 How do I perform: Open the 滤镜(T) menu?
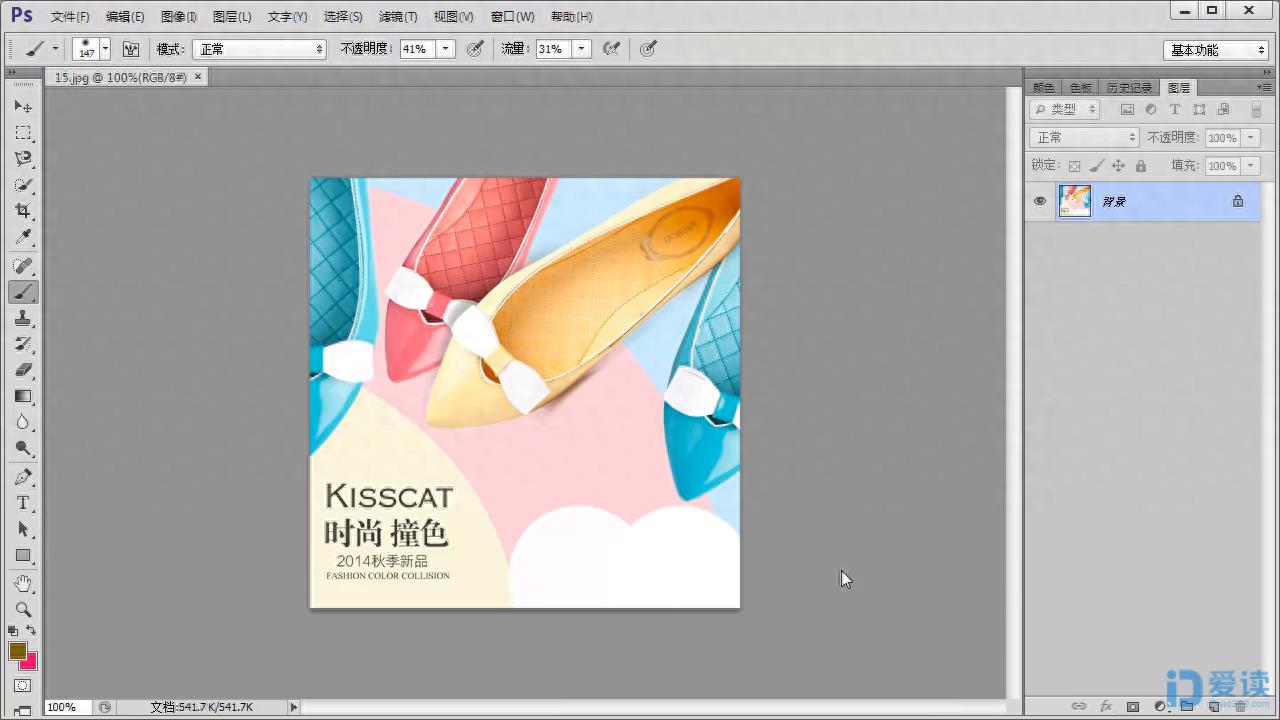(398, 17)
